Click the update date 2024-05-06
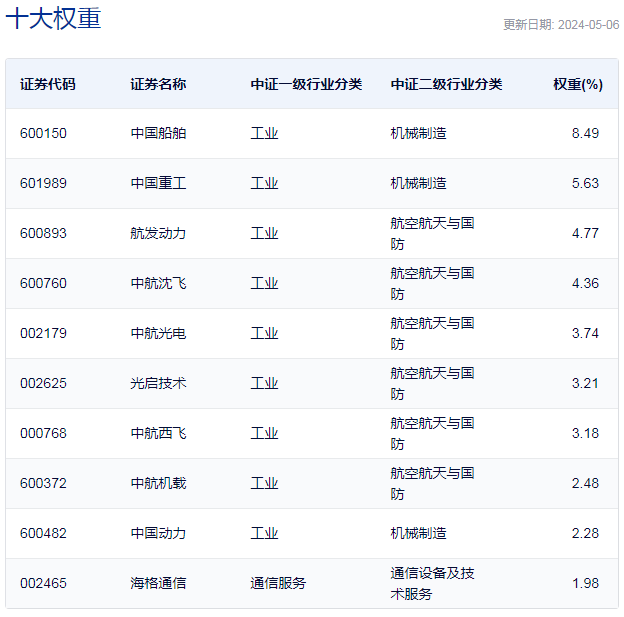624x617 pixels. (x=588, y=25)
